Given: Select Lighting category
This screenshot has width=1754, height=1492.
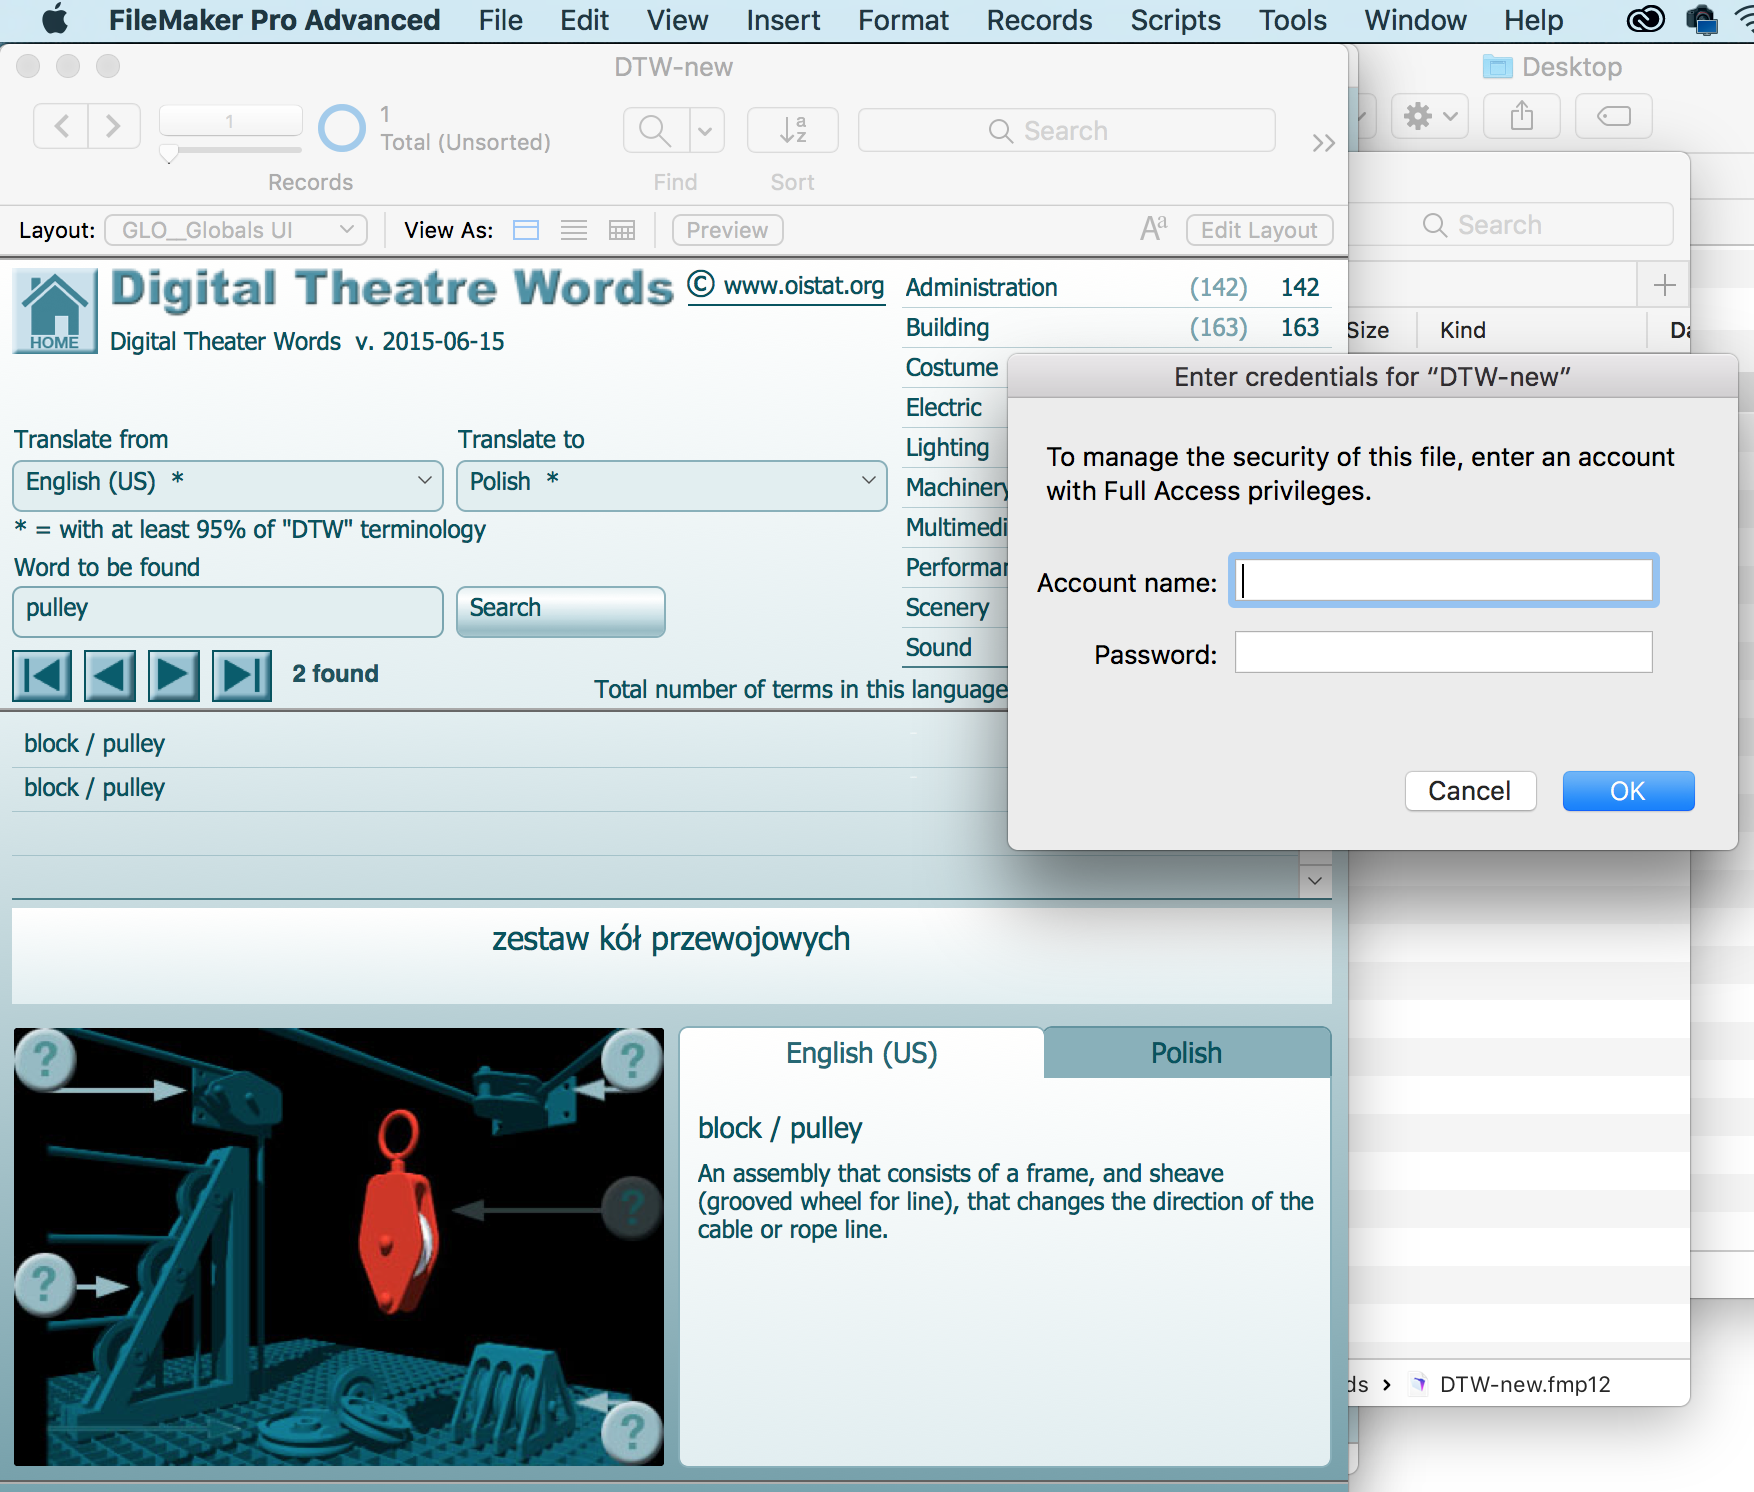Looking at the screenshot, I should [x=947, y=448].
